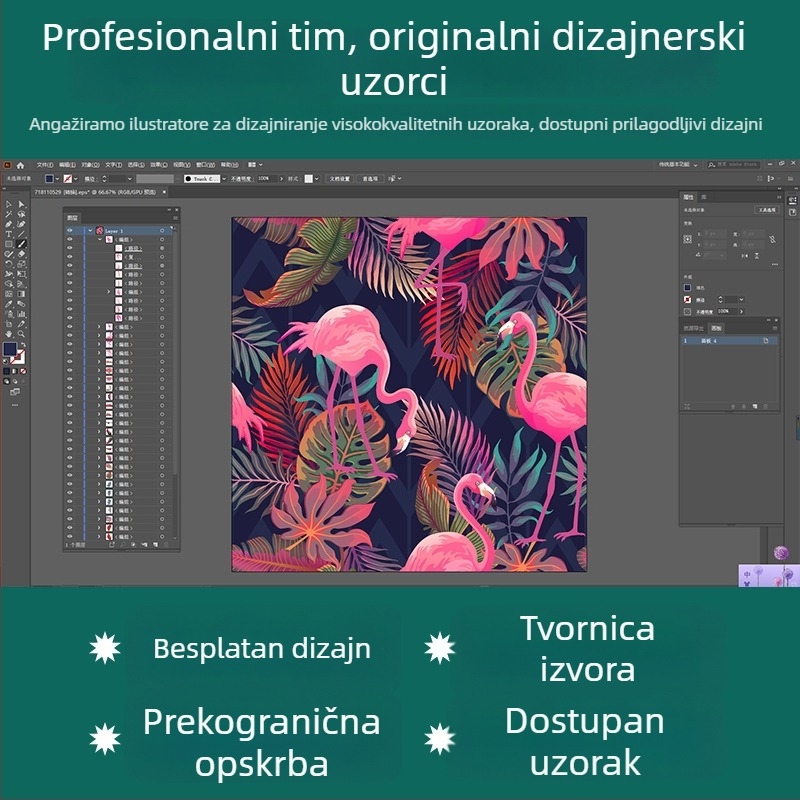Select the Hand tool
Screen dimensions: 800x800
click(8, 334)
